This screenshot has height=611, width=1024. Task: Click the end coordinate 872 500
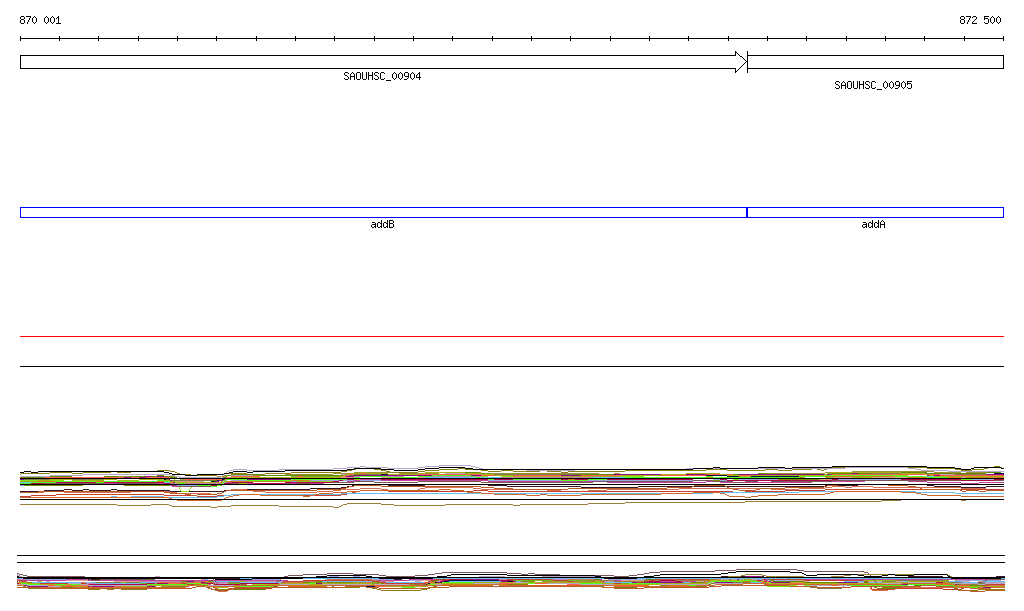pos(980,20)
